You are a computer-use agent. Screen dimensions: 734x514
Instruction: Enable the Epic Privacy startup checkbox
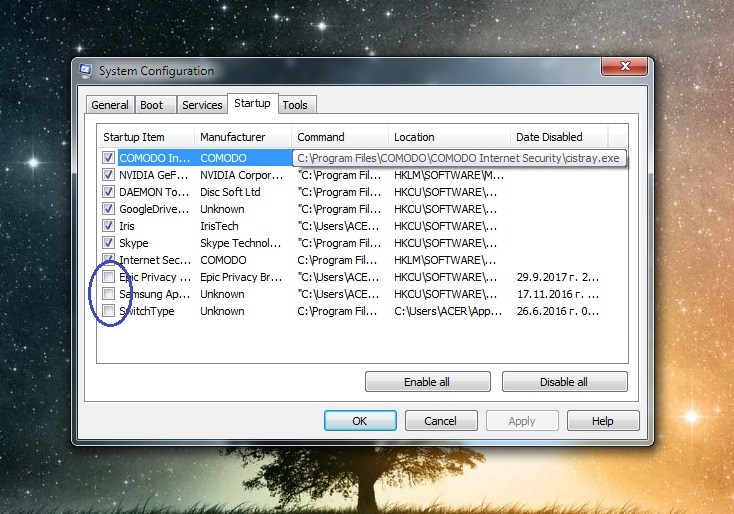point(109,277)
